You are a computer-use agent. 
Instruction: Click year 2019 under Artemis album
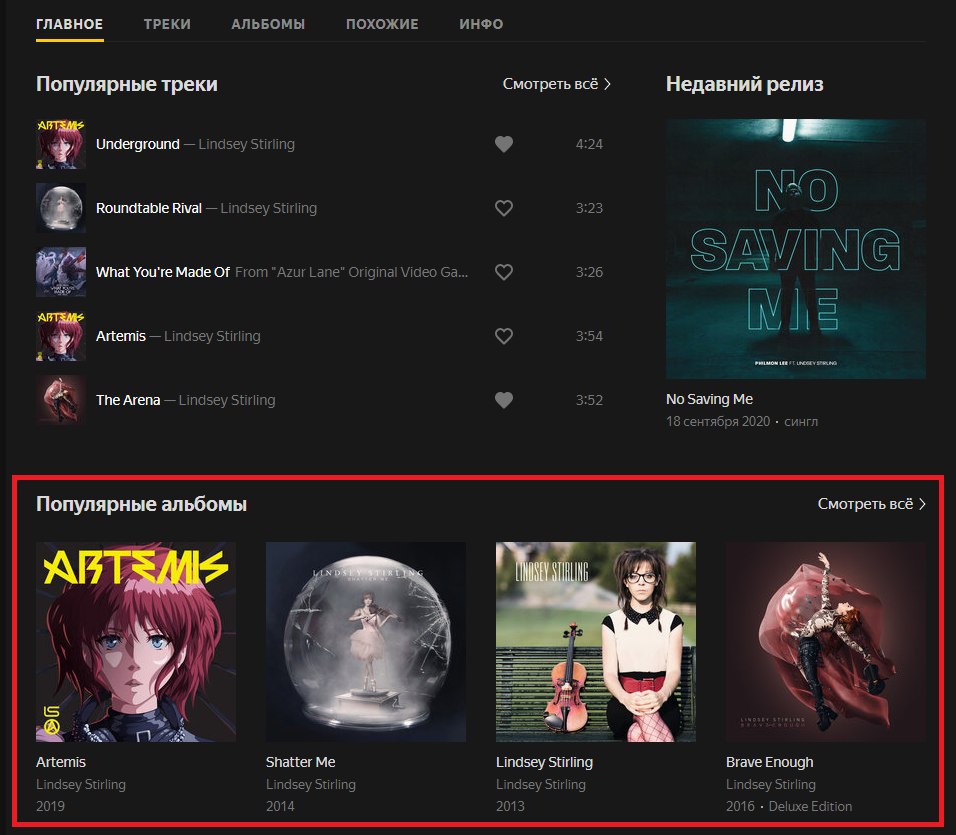50,806
